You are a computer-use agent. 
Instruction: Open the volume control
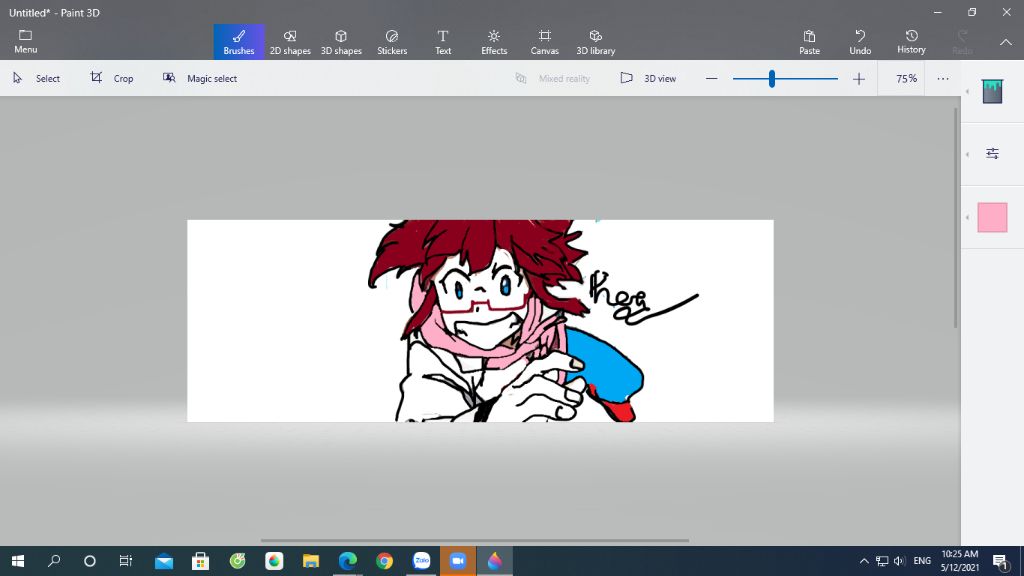coord(899,561)
